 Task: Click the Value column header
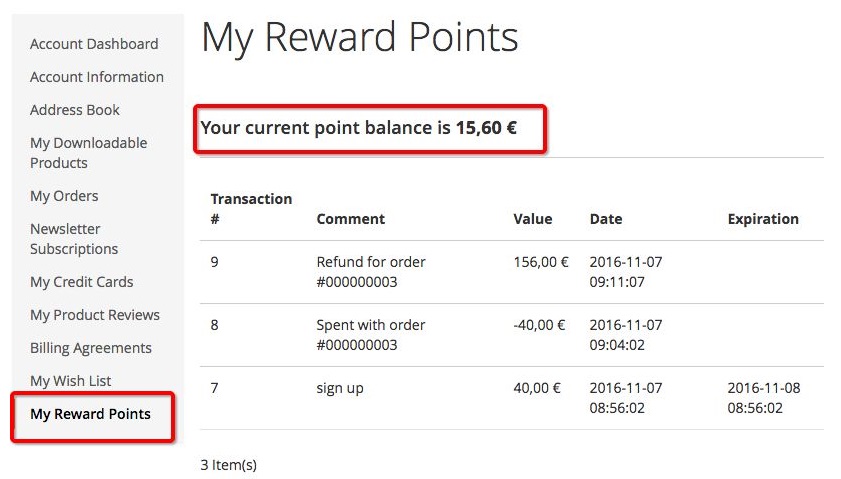pos(533,219)
